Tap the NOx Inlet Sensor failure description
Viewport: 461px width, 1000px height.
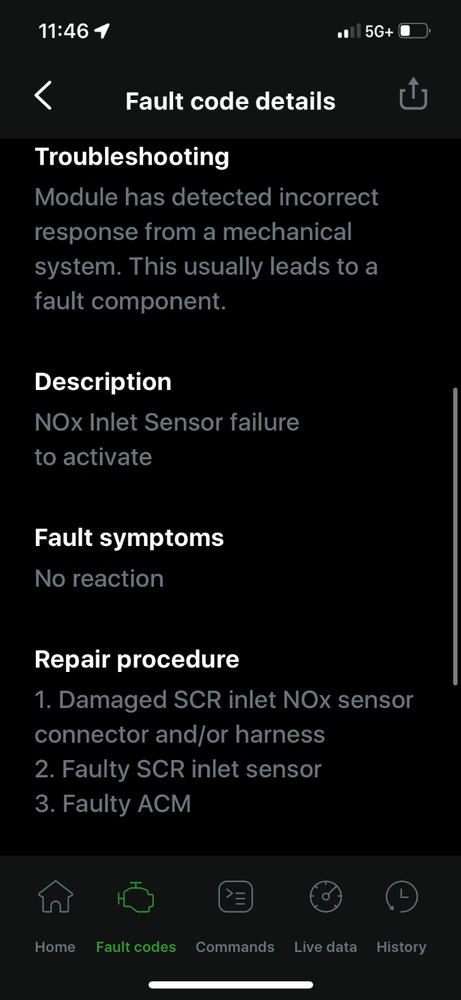tap(166, 439)
